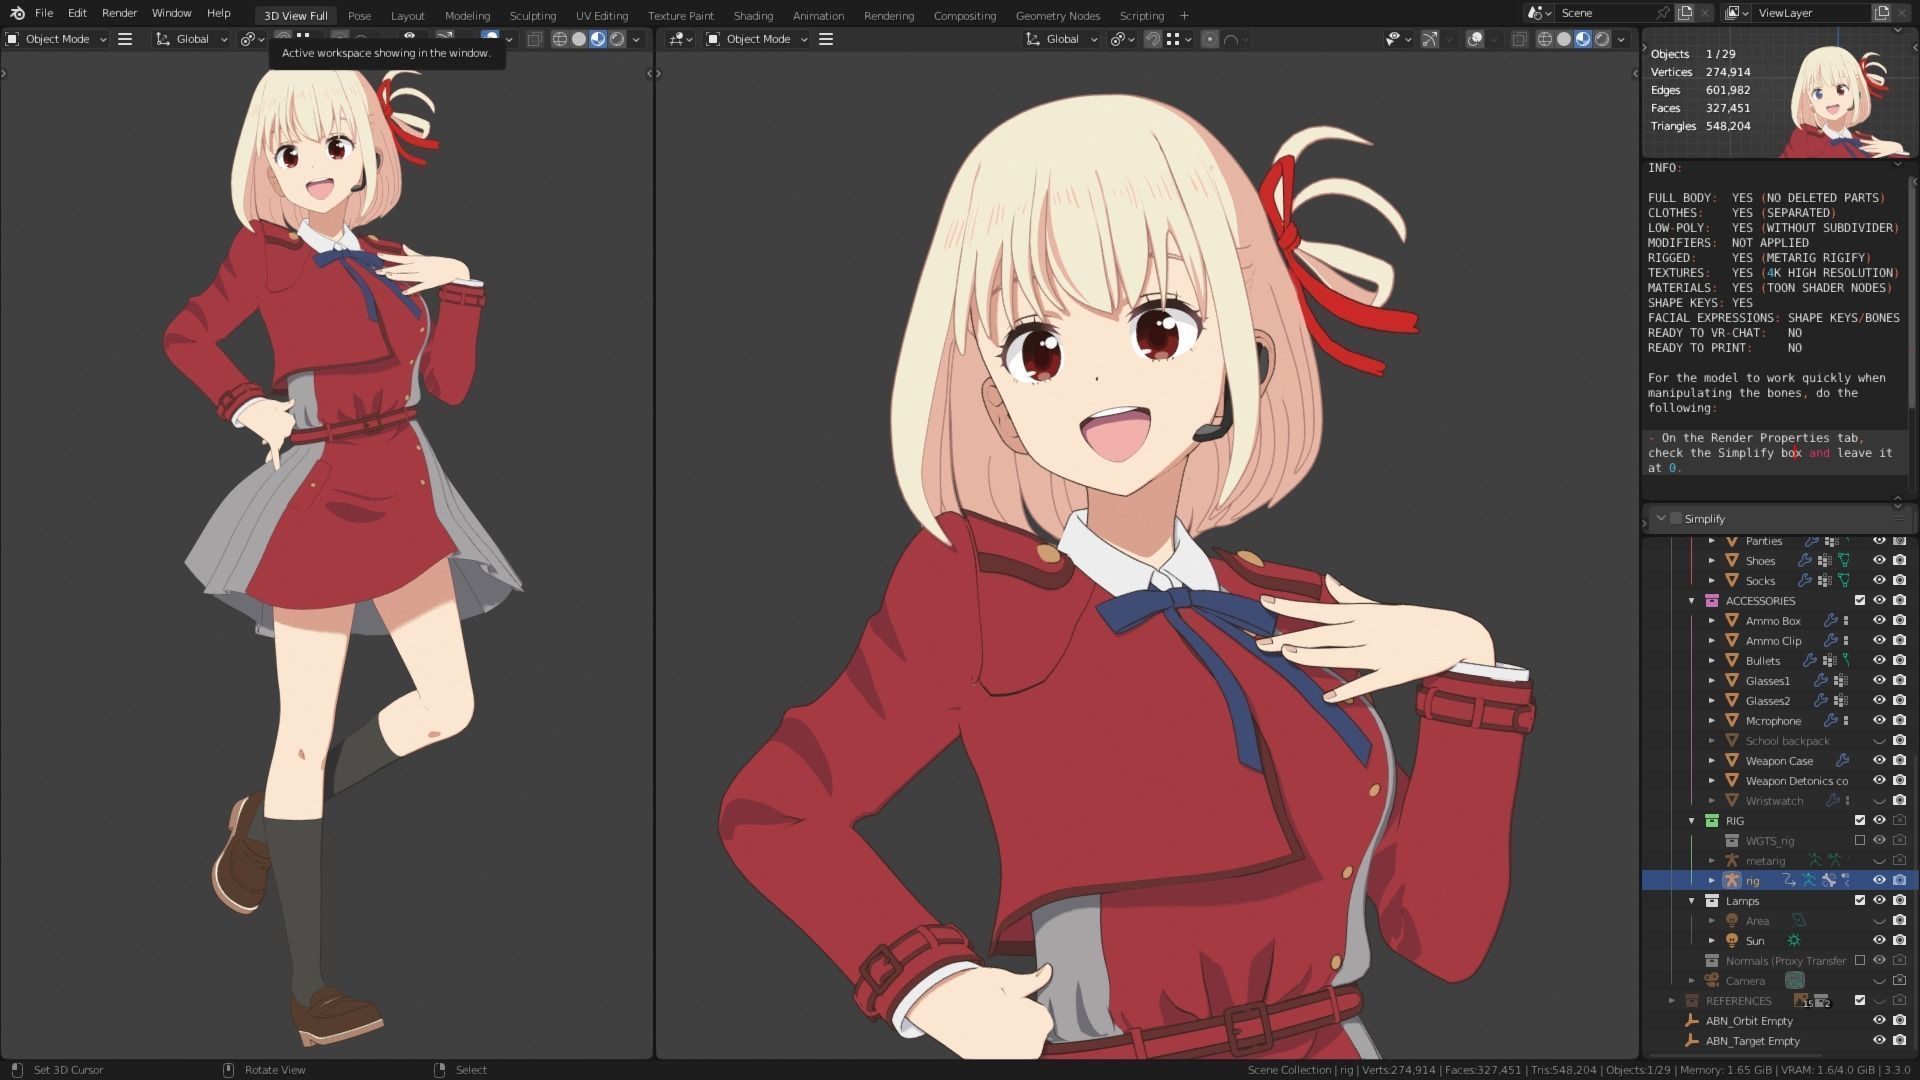Hide Bullets object in viewport
The height and width of the screenshot is (1080, 1920).
click(x=1879, y=661)
